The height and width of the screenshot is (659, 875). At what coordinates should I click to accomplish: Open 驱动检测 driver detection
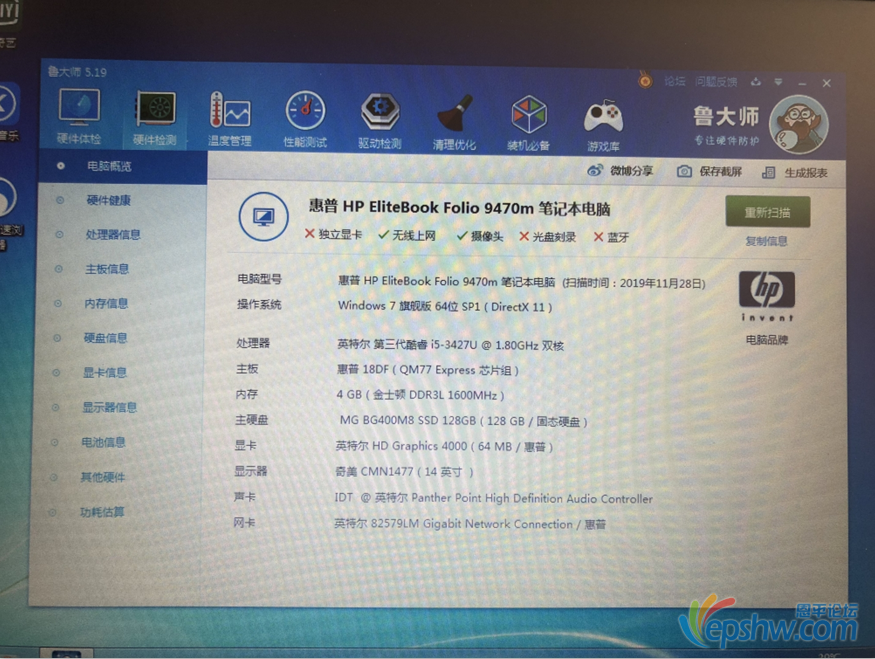tap(380, 121)
